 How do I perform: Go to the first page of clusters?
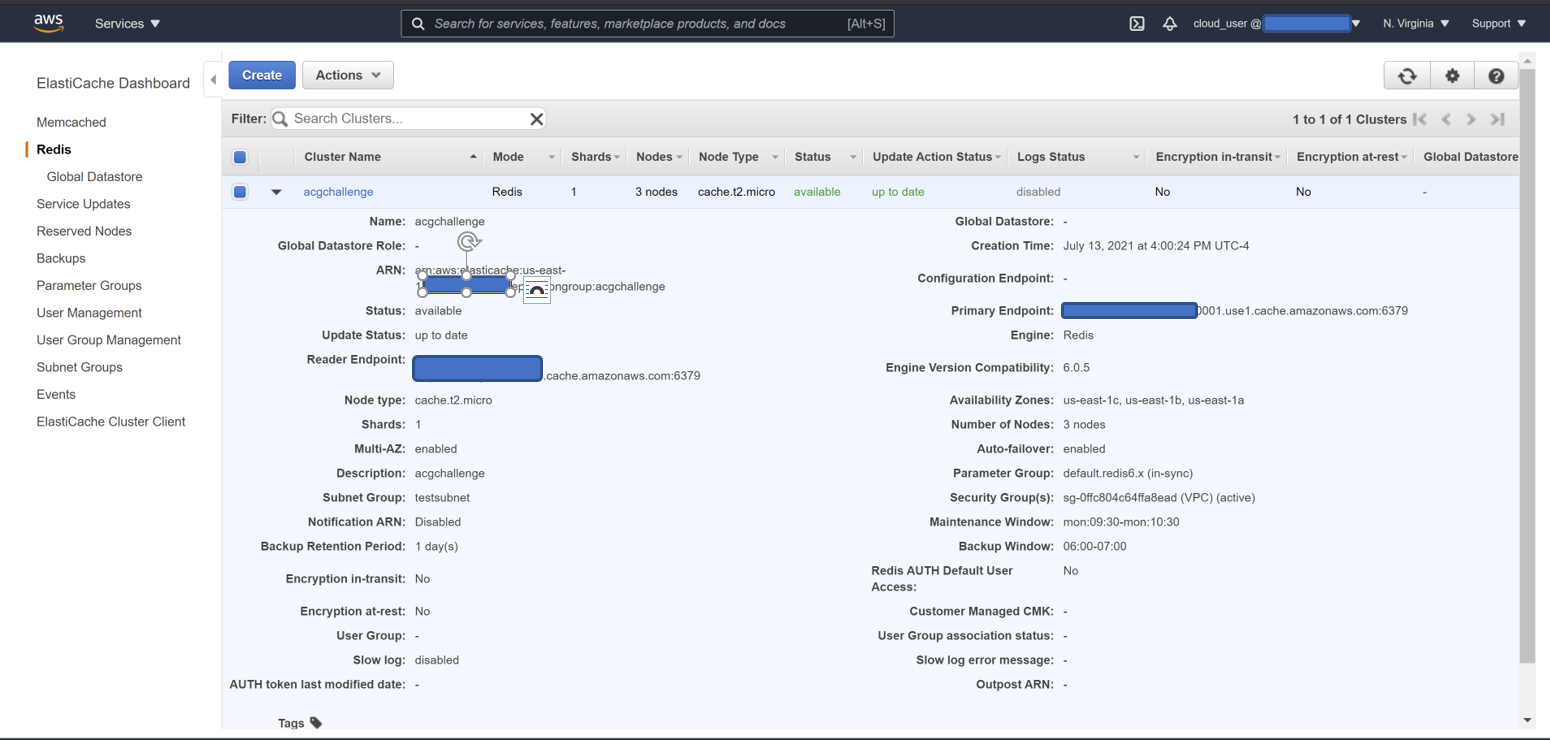pos(1420,119)
